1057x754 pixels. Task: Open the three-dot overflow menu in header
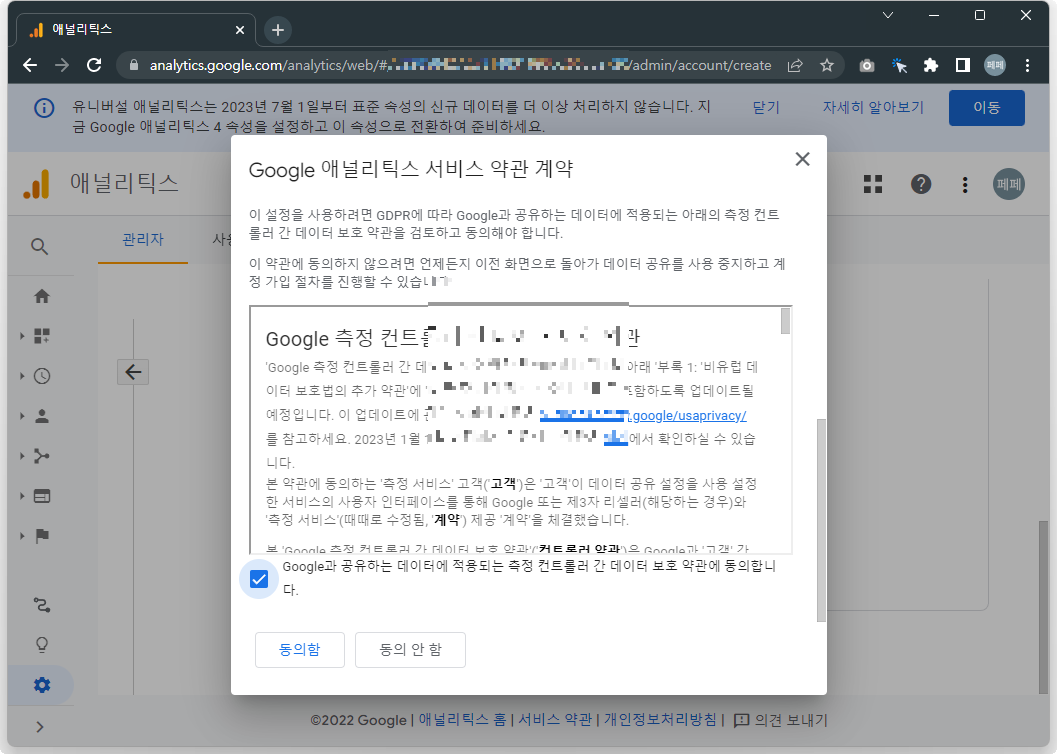tap(964, 184)
